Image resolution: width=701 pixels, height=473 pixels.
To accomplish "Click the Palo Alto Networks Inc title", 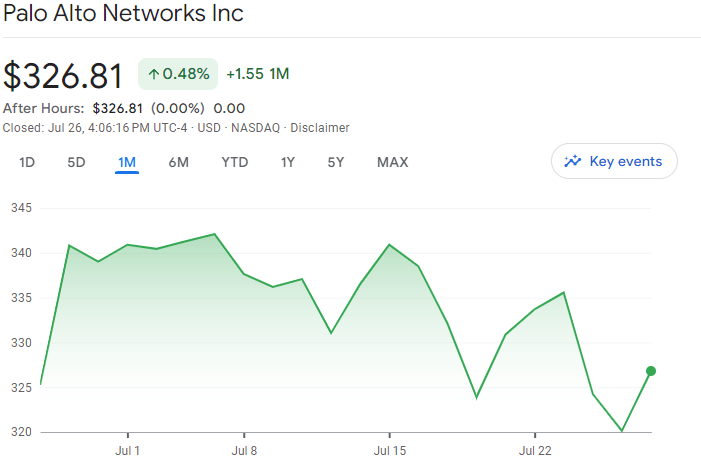I will pyautogui.click(x=124, y=14).
